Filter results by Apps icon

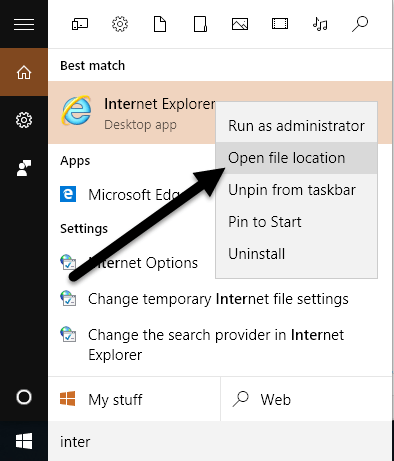80,24
